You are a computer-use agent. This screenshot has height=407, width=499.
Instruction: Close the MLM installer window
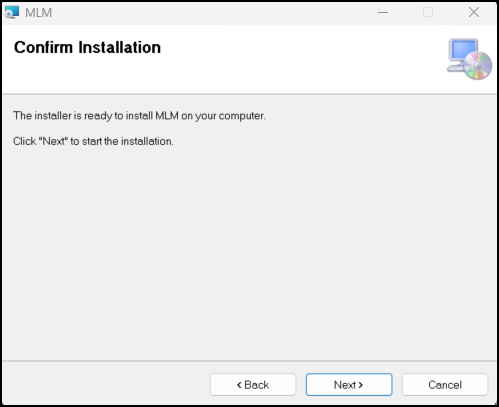tap(474, 13)
